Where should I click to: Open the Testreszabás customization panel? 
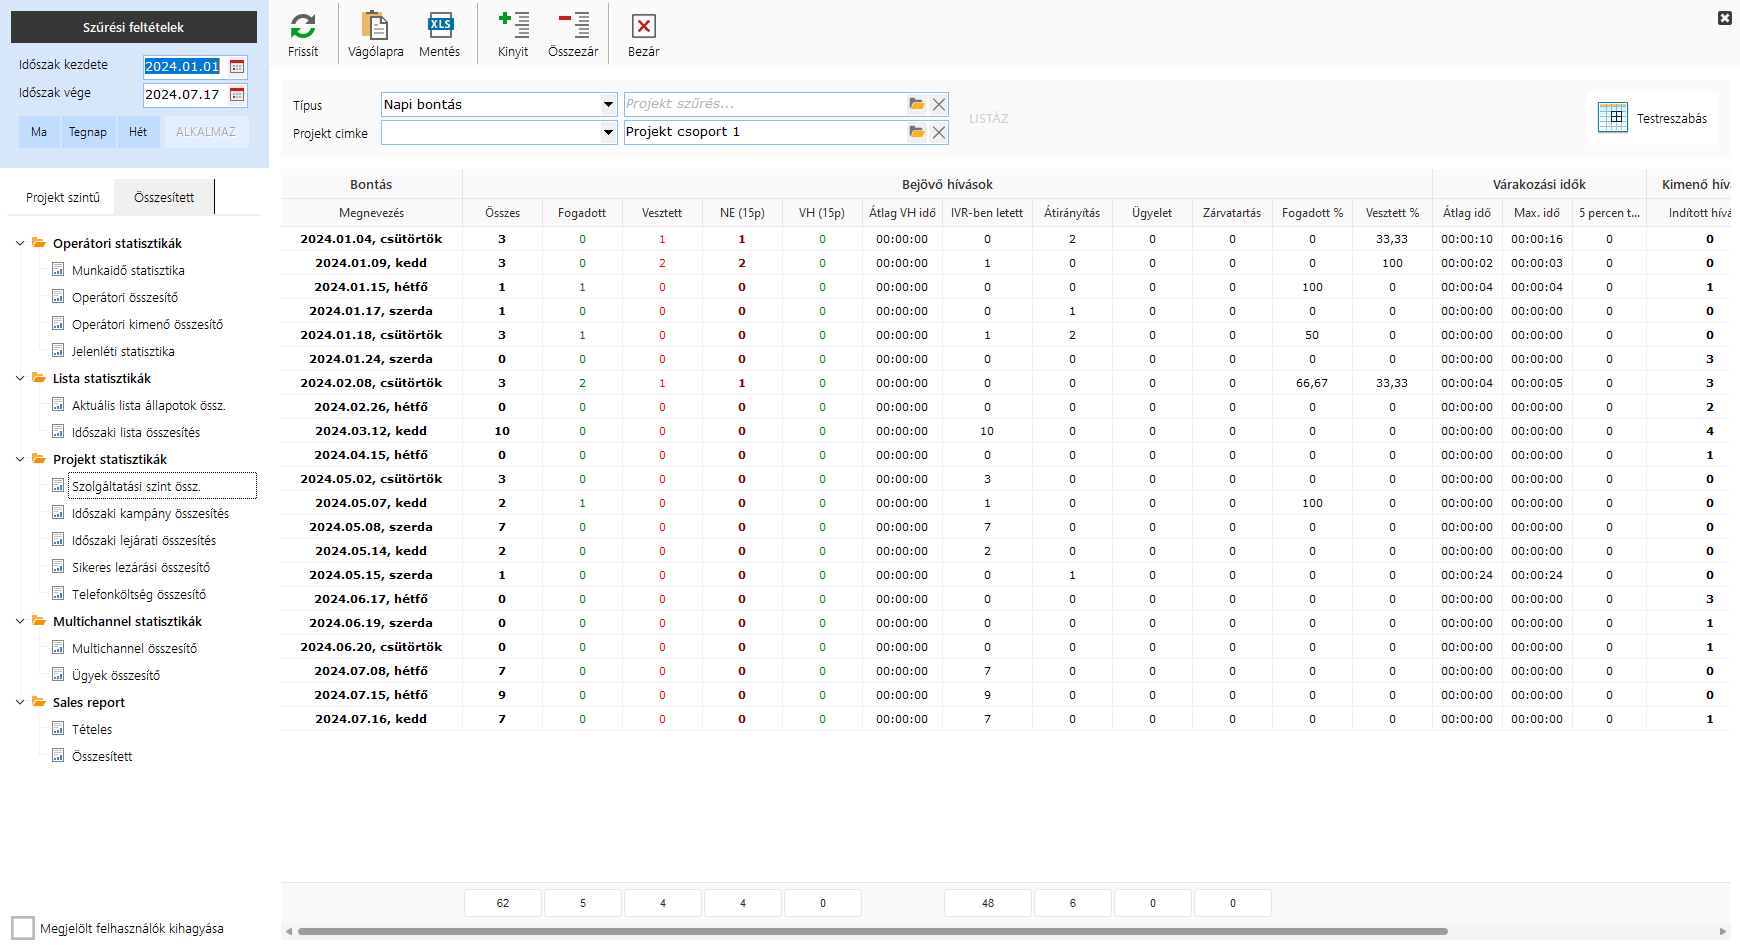[1653, 118]
